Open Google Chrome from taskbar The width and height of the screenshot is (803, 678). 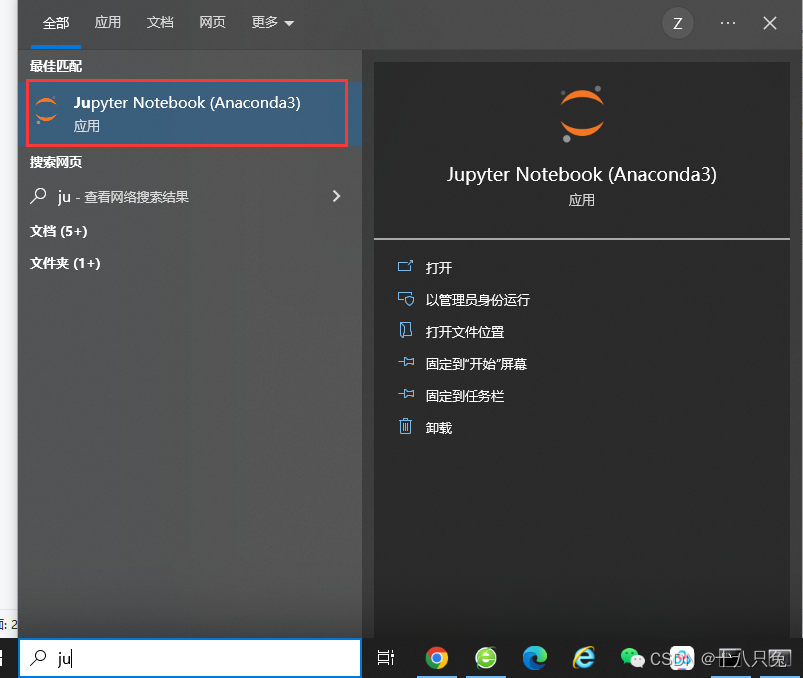pos(437,658)
